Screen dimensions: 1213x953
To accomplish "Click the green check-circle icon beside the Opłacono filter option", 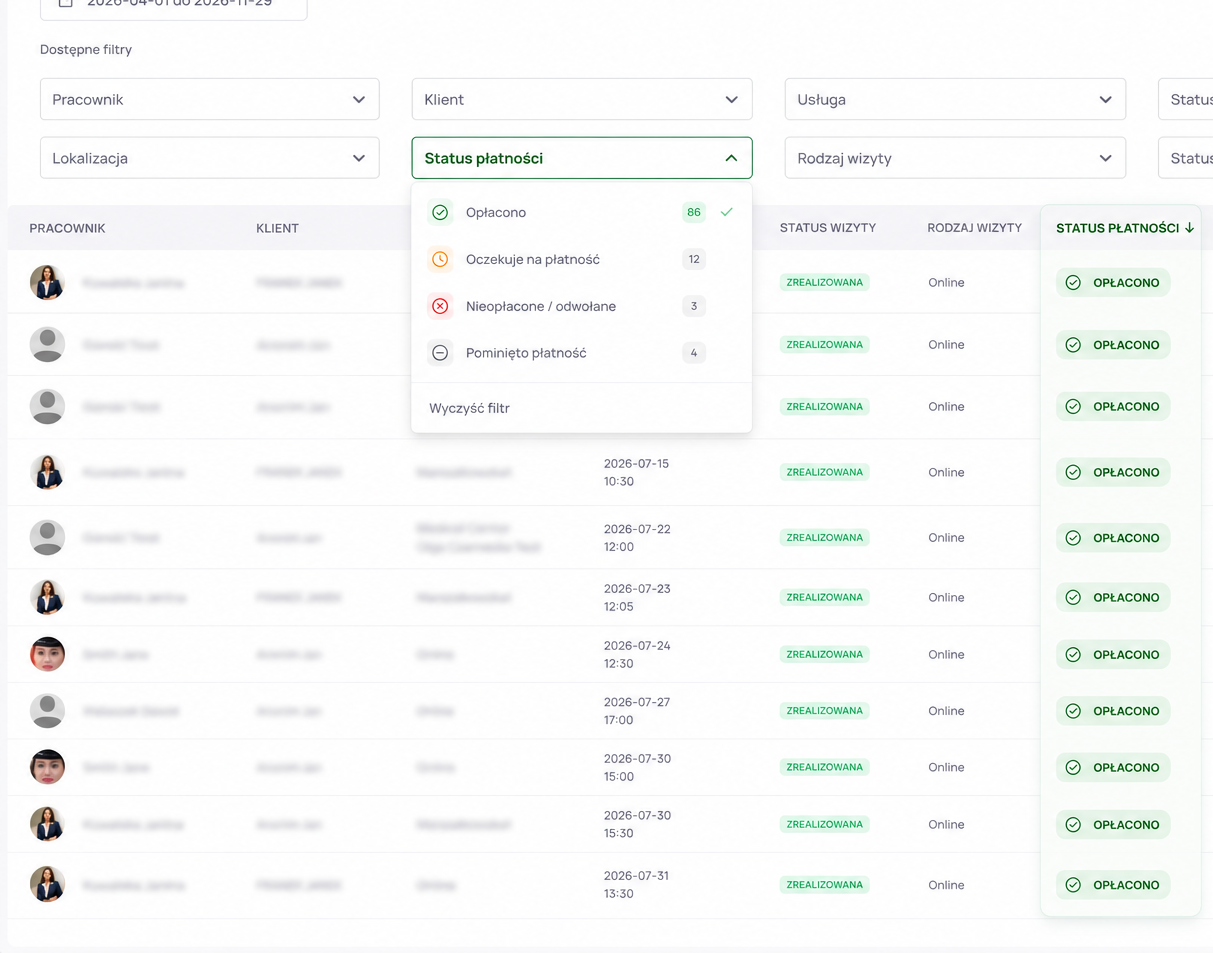I will point(440,212).
